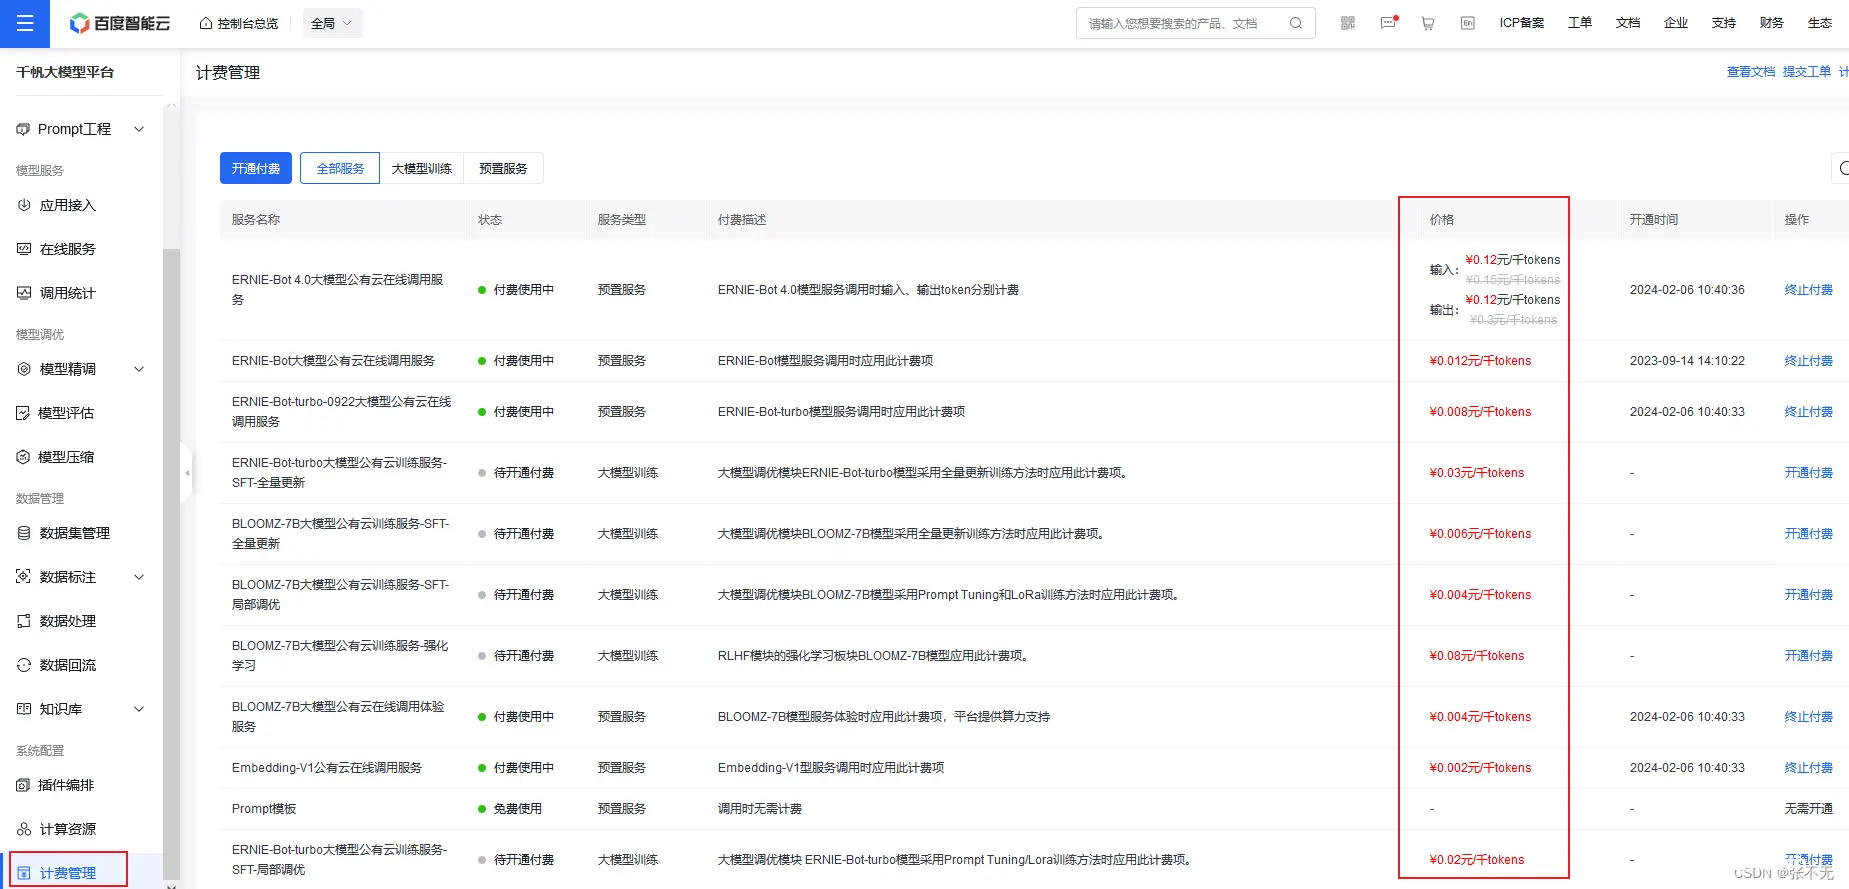Click the ¥0.012元/千tokens price cell
The height and width of the screenshot is (889, 1849).
coord(1480,361)
